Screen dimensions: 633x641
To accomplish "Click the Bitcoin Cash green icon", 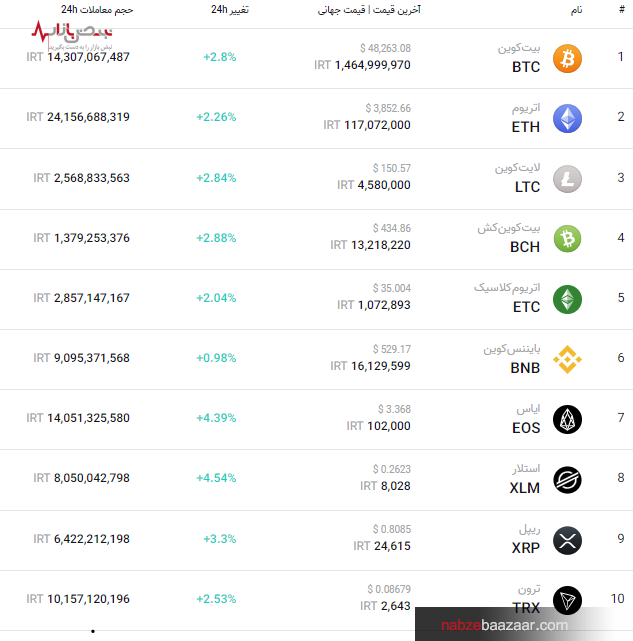I will pyautogui.click(x=567, y=239).
